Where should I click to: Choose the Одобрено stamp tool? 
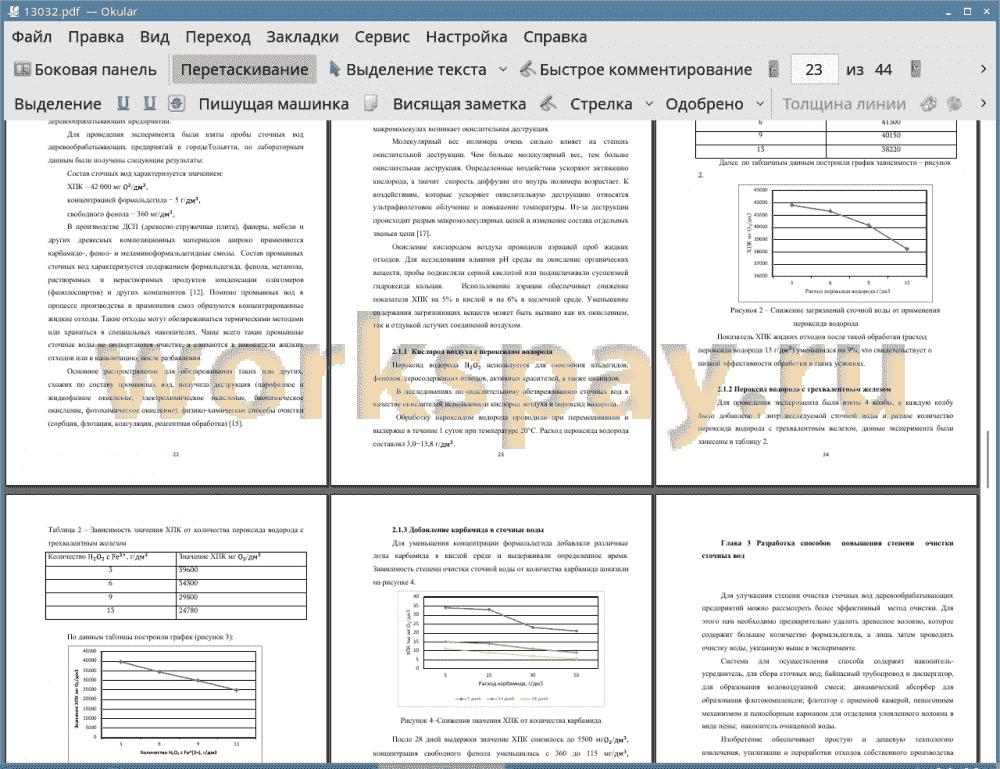[x=704, y=104]
